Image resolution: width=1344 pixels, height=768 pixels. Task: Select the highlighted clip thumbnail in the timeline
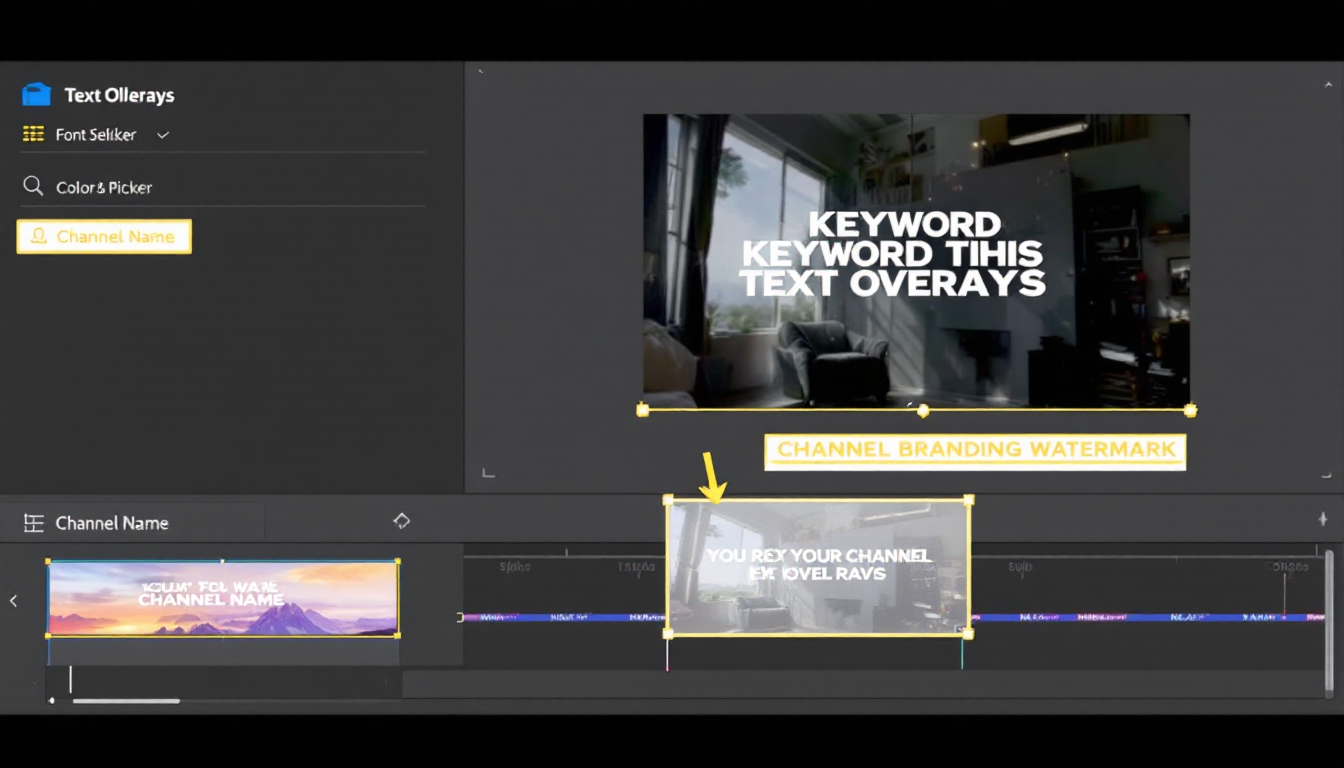[818, 567]
